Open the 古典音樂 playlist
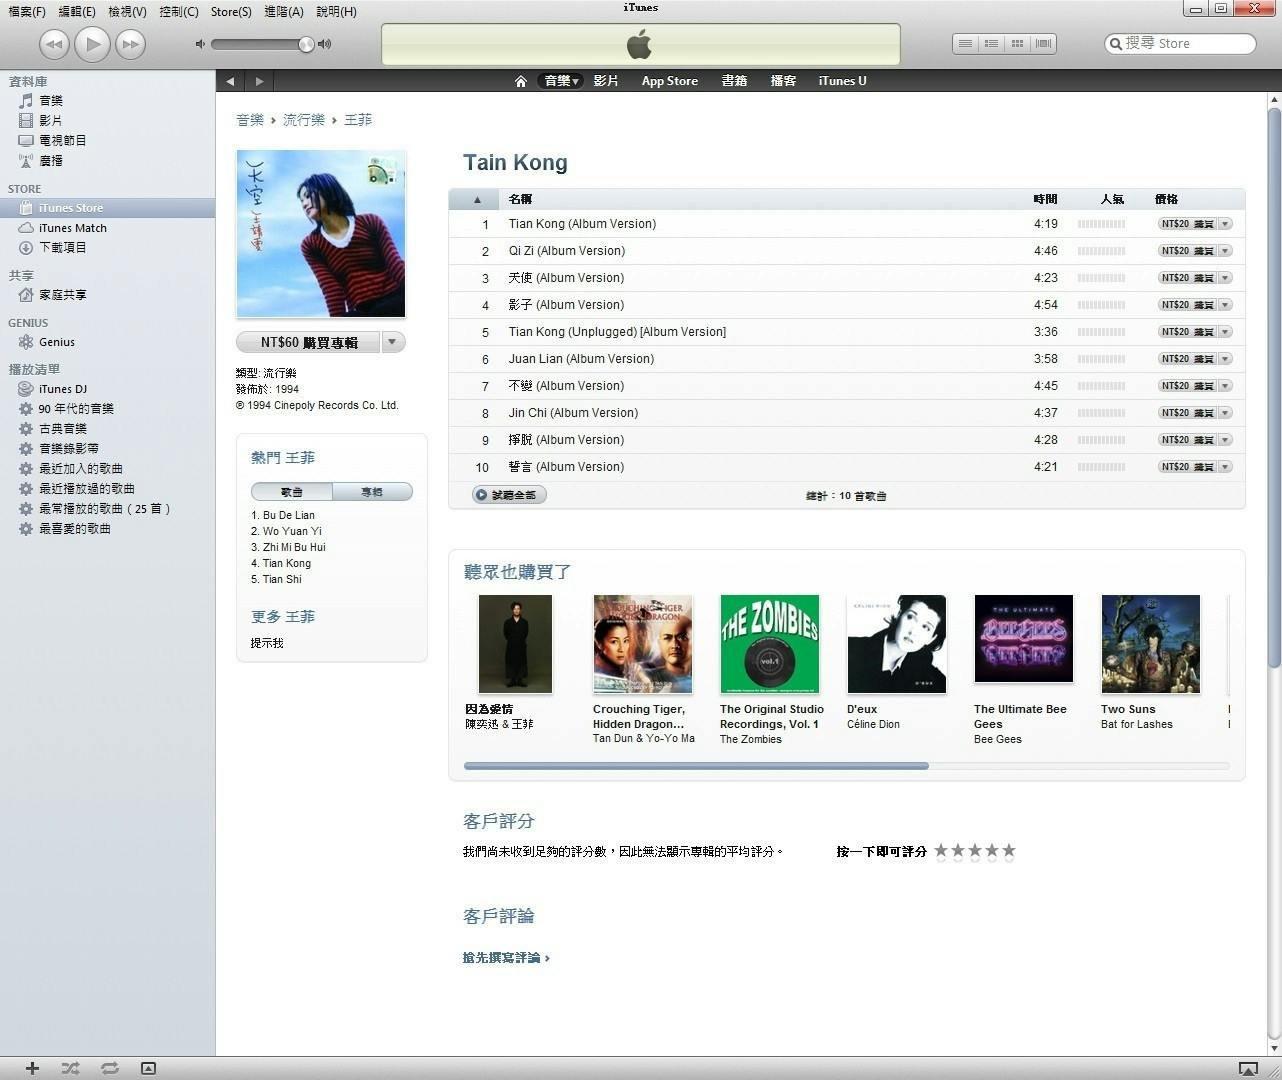Screen dimensions: 1282x1080 (62, 429)
